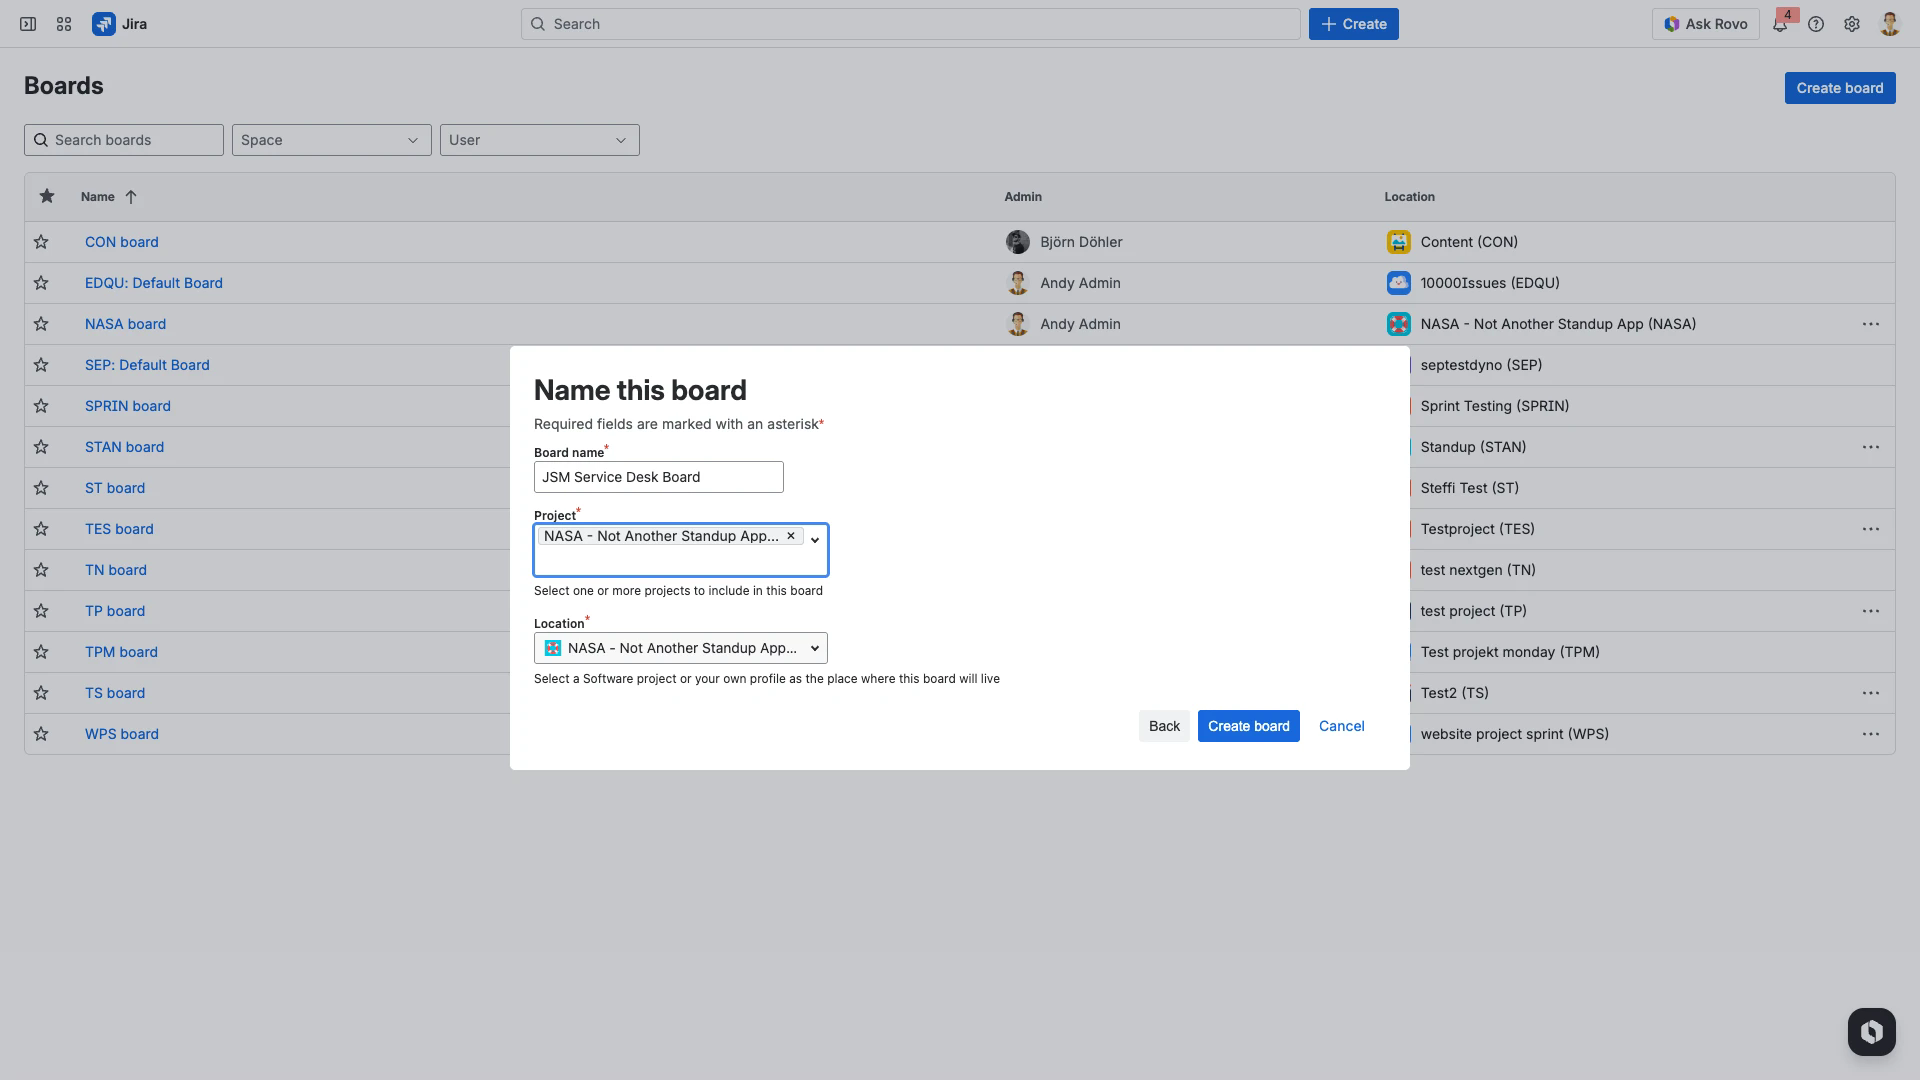The width and height of the screenshot is (1920, 1080).
Task: Click the Cancel link in dialog
Action: click(1341, 726)
